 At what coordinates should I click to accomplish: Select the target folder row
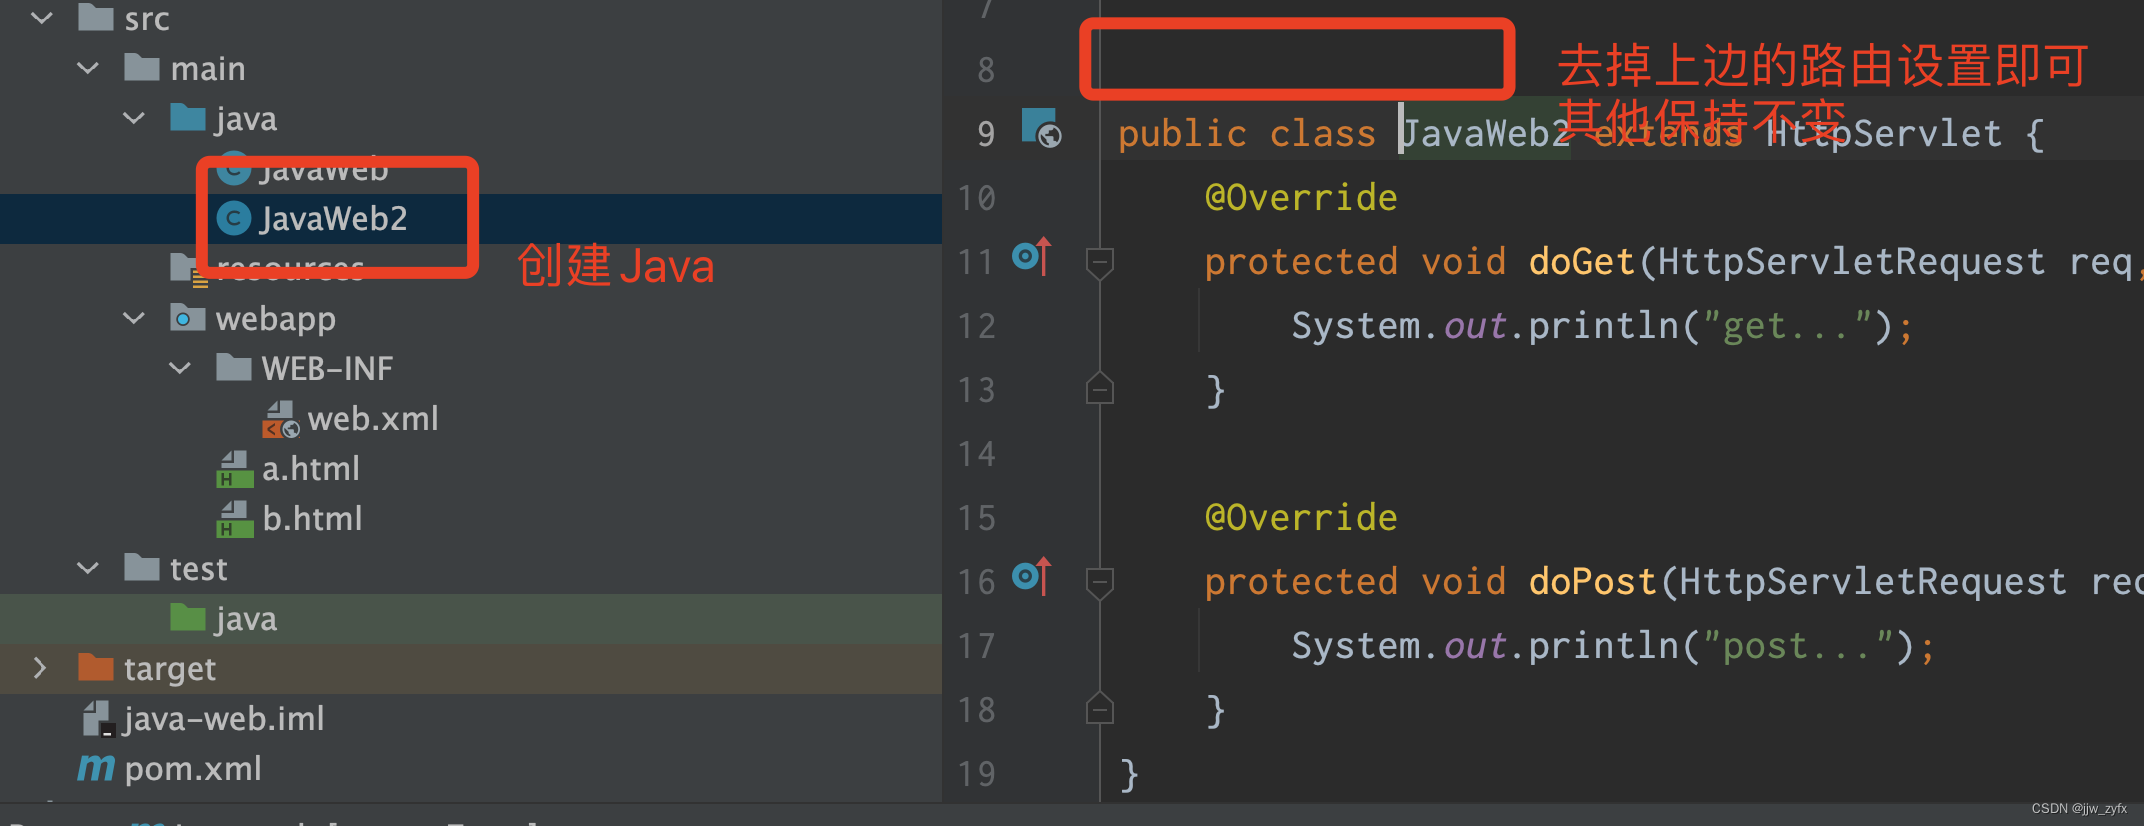pos(471,668)
